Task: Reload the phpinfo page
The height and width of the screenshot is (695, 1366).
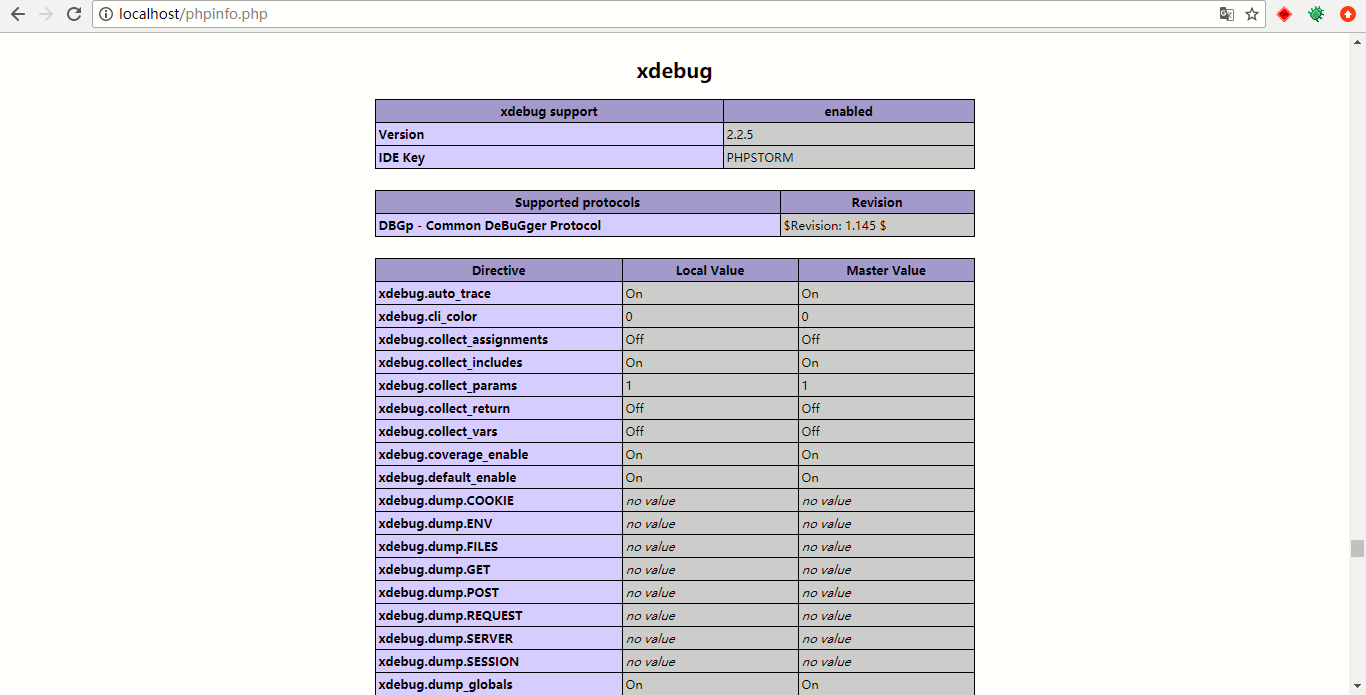Action: click(x=74, y=14)
